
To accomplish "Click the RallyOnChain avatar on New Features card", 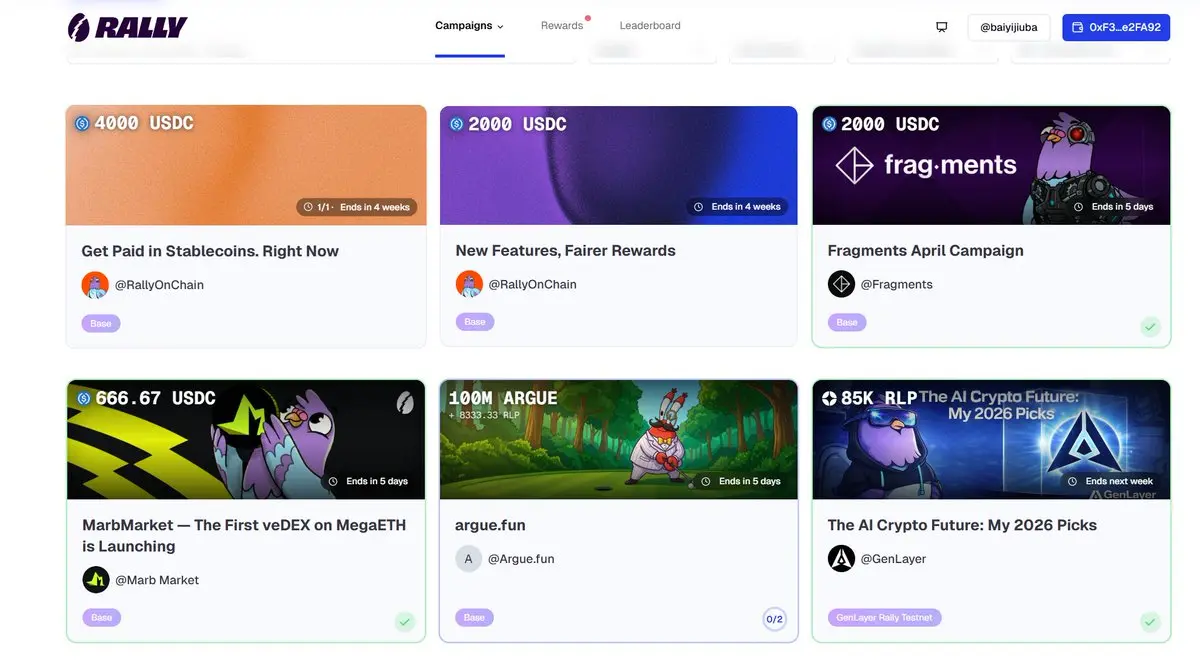I will [469, 284].
